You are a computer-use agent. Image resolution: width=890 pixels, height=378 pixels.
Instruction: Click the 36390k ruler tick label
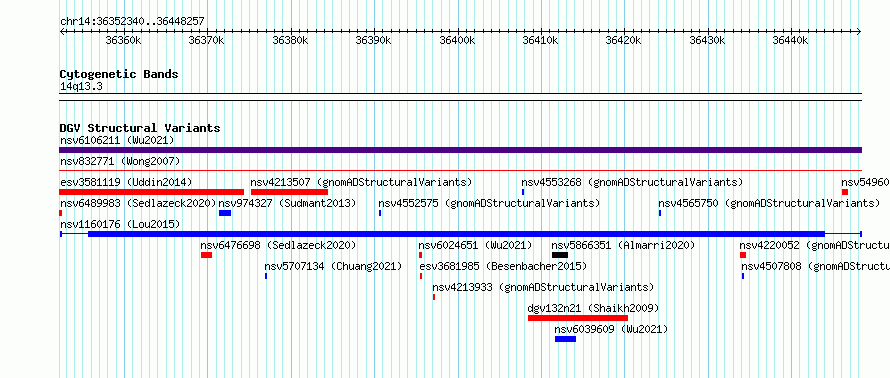coord(374,41)
